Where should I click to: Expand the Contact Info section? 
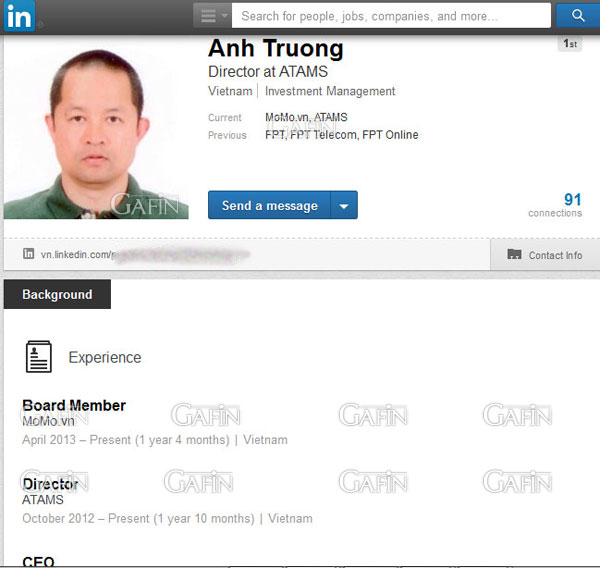[555, 255]
